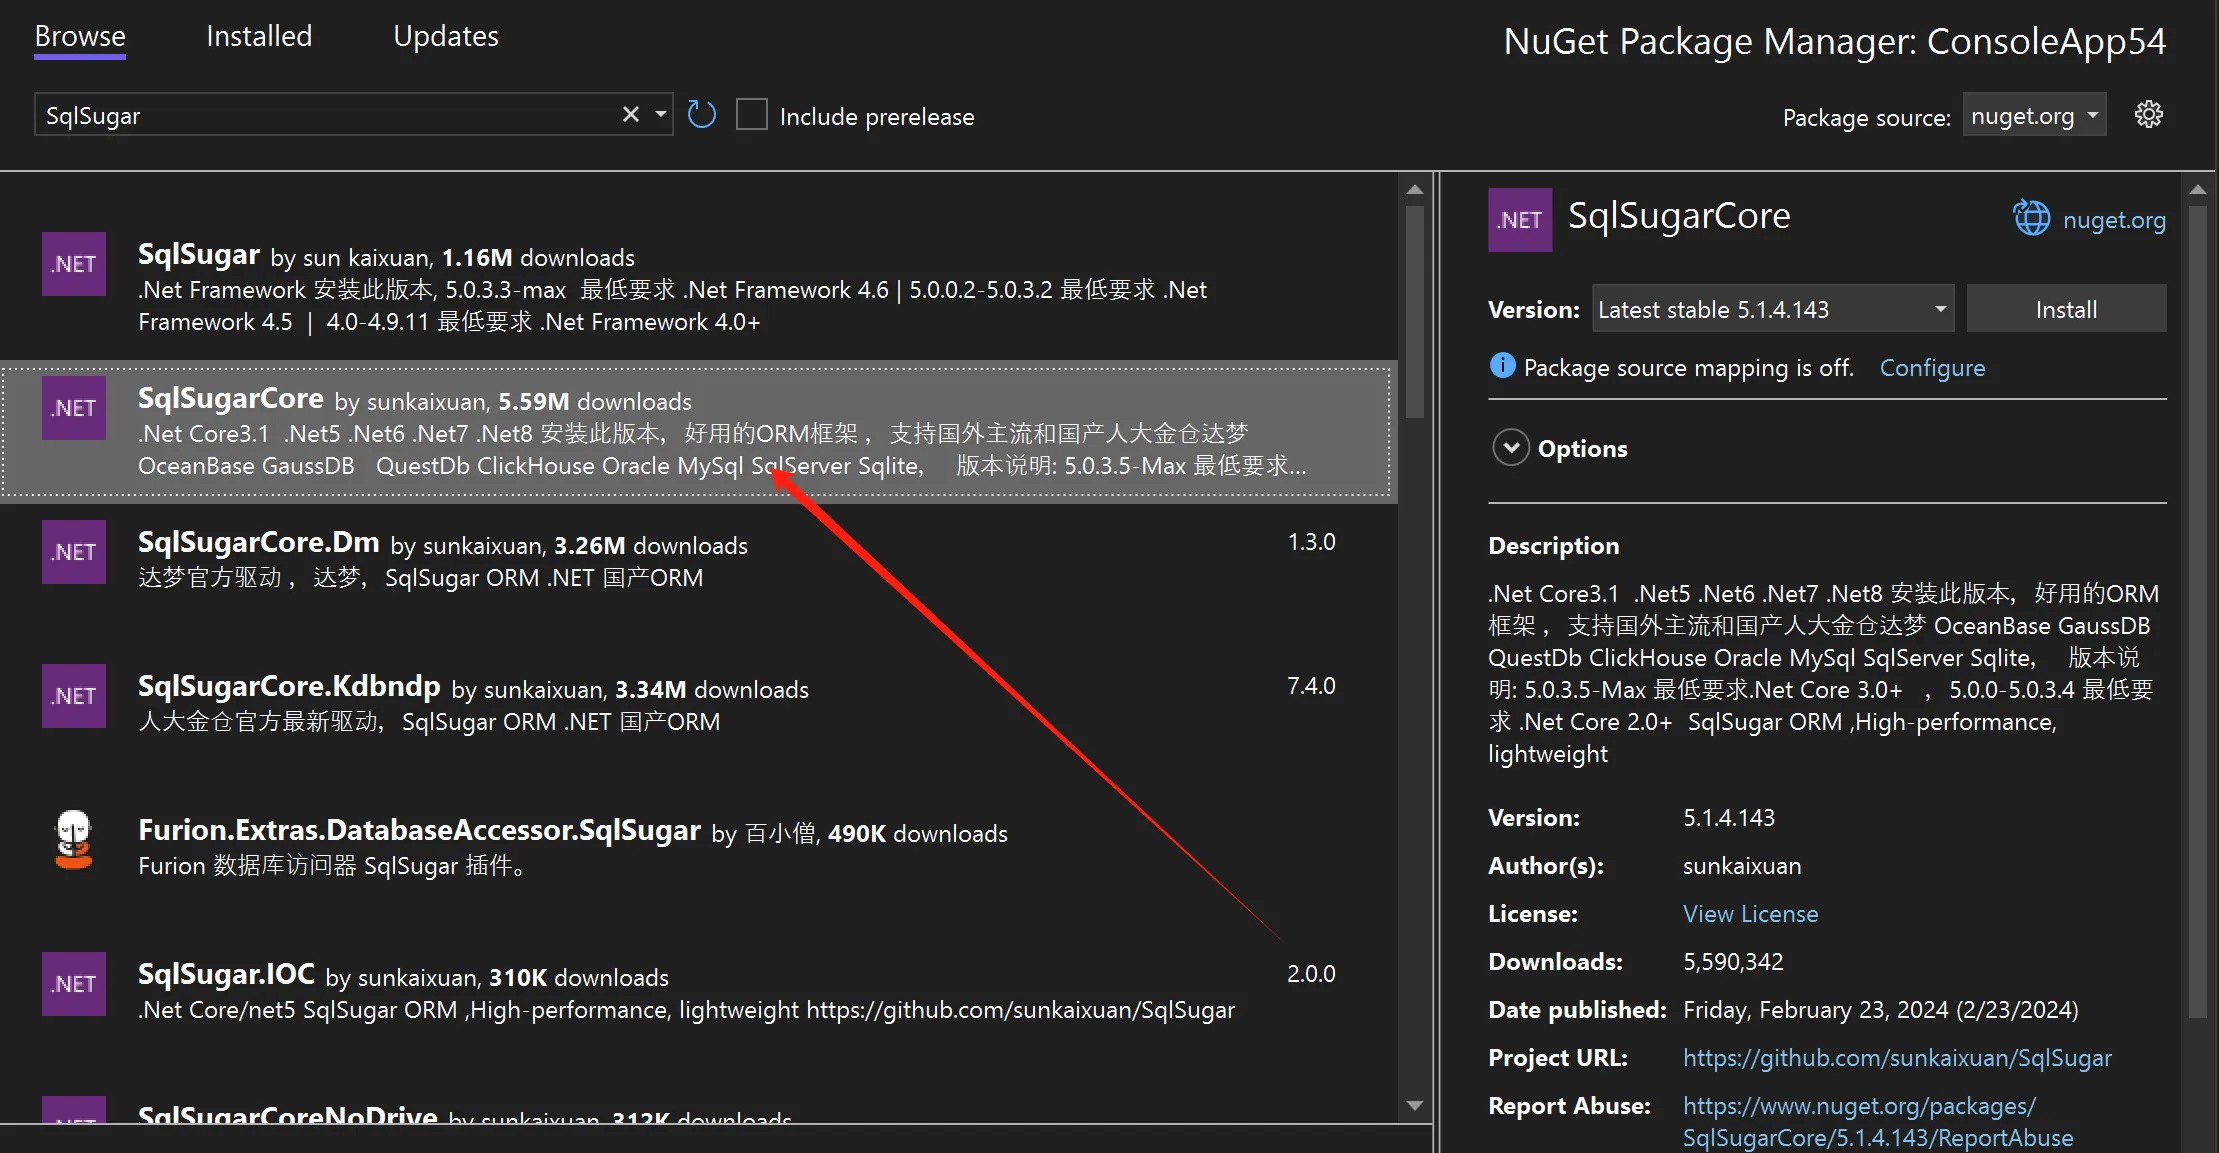Switch to the Browse tab
The height and width of the screenshot is (1153, 2219).
click(x=80, y=36)
